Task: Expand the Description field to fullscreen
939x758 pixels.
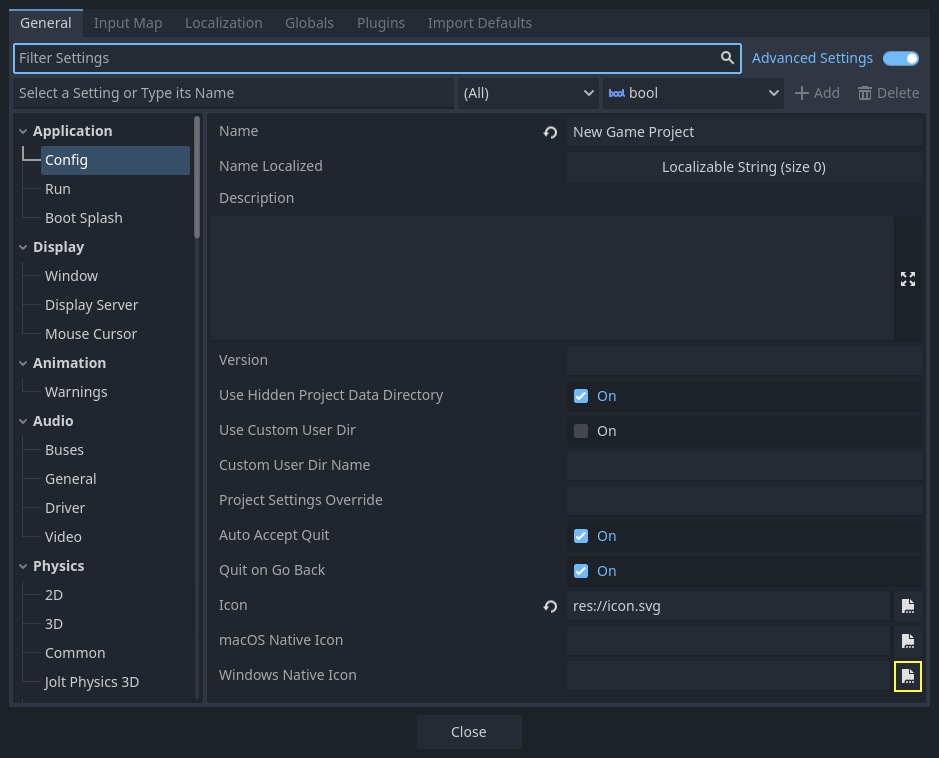Action: pos(907,279)
